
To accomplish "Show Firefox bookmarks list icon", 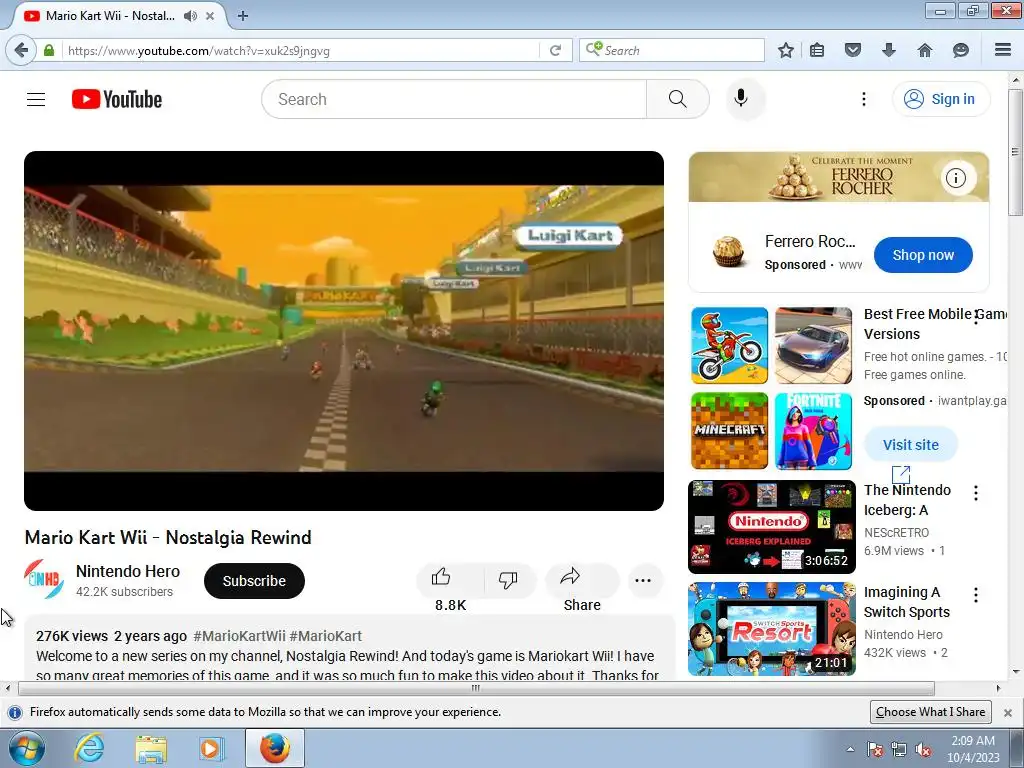I will tap(817, 50).
